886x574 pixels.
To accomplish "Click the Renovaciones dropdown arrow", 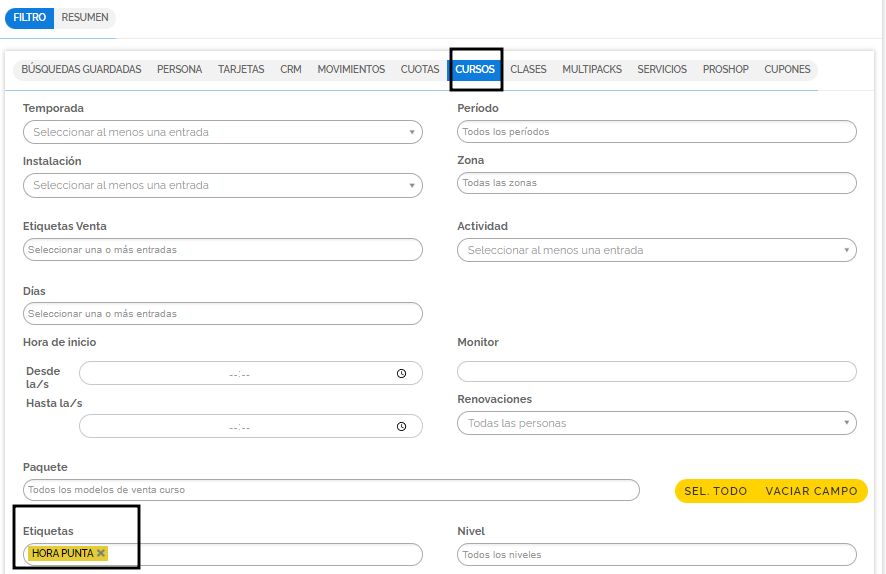I will [846, 423].
